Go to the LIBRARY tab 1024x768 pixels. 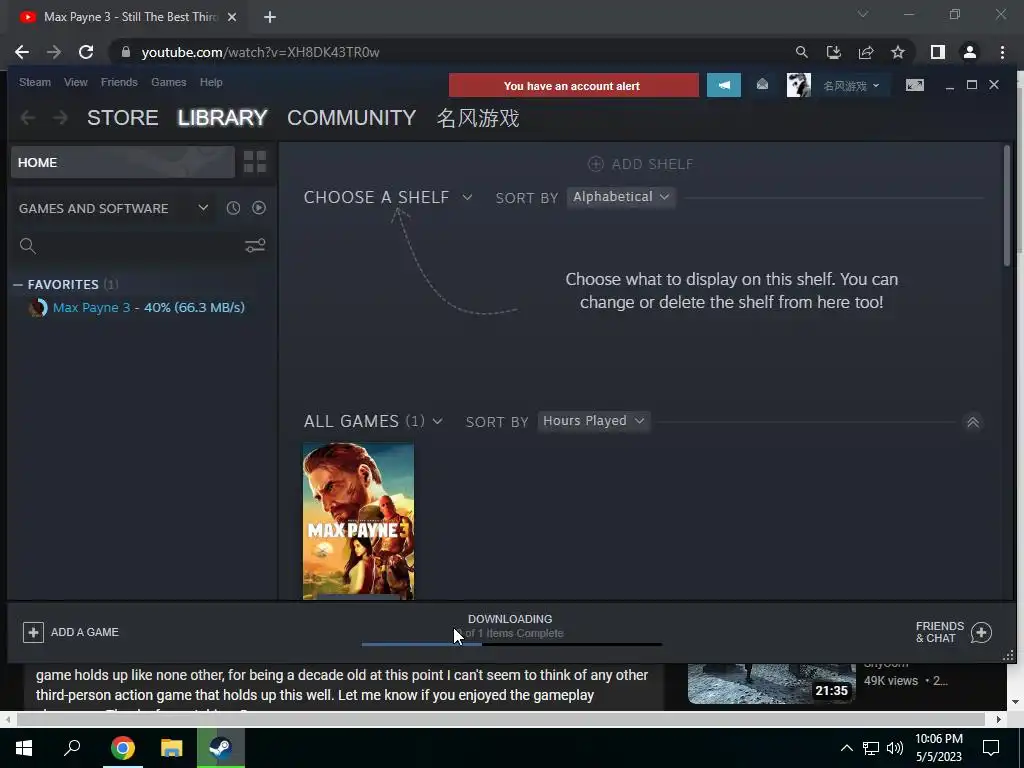click(x=223, y=118)
